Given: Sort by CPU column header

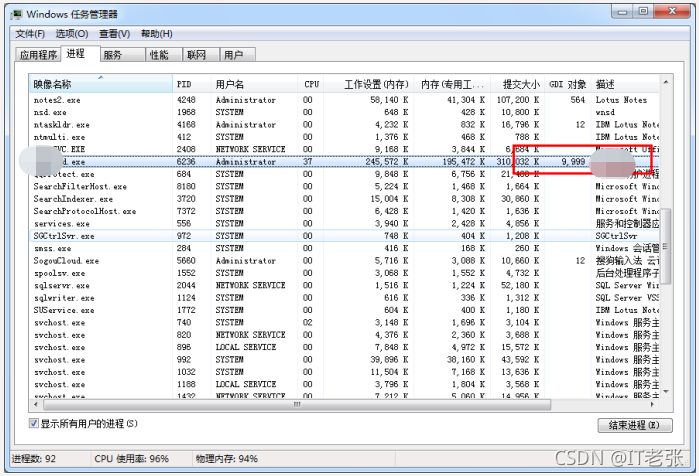Looking at the screenshot, I should [x=311, y=84].
